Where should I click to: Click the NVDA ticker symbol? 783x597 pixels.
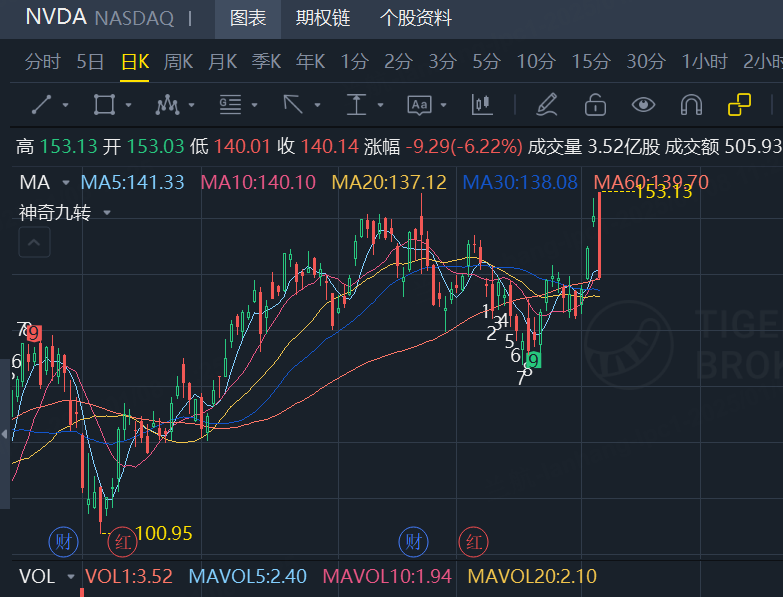click(x=56, y=17)
